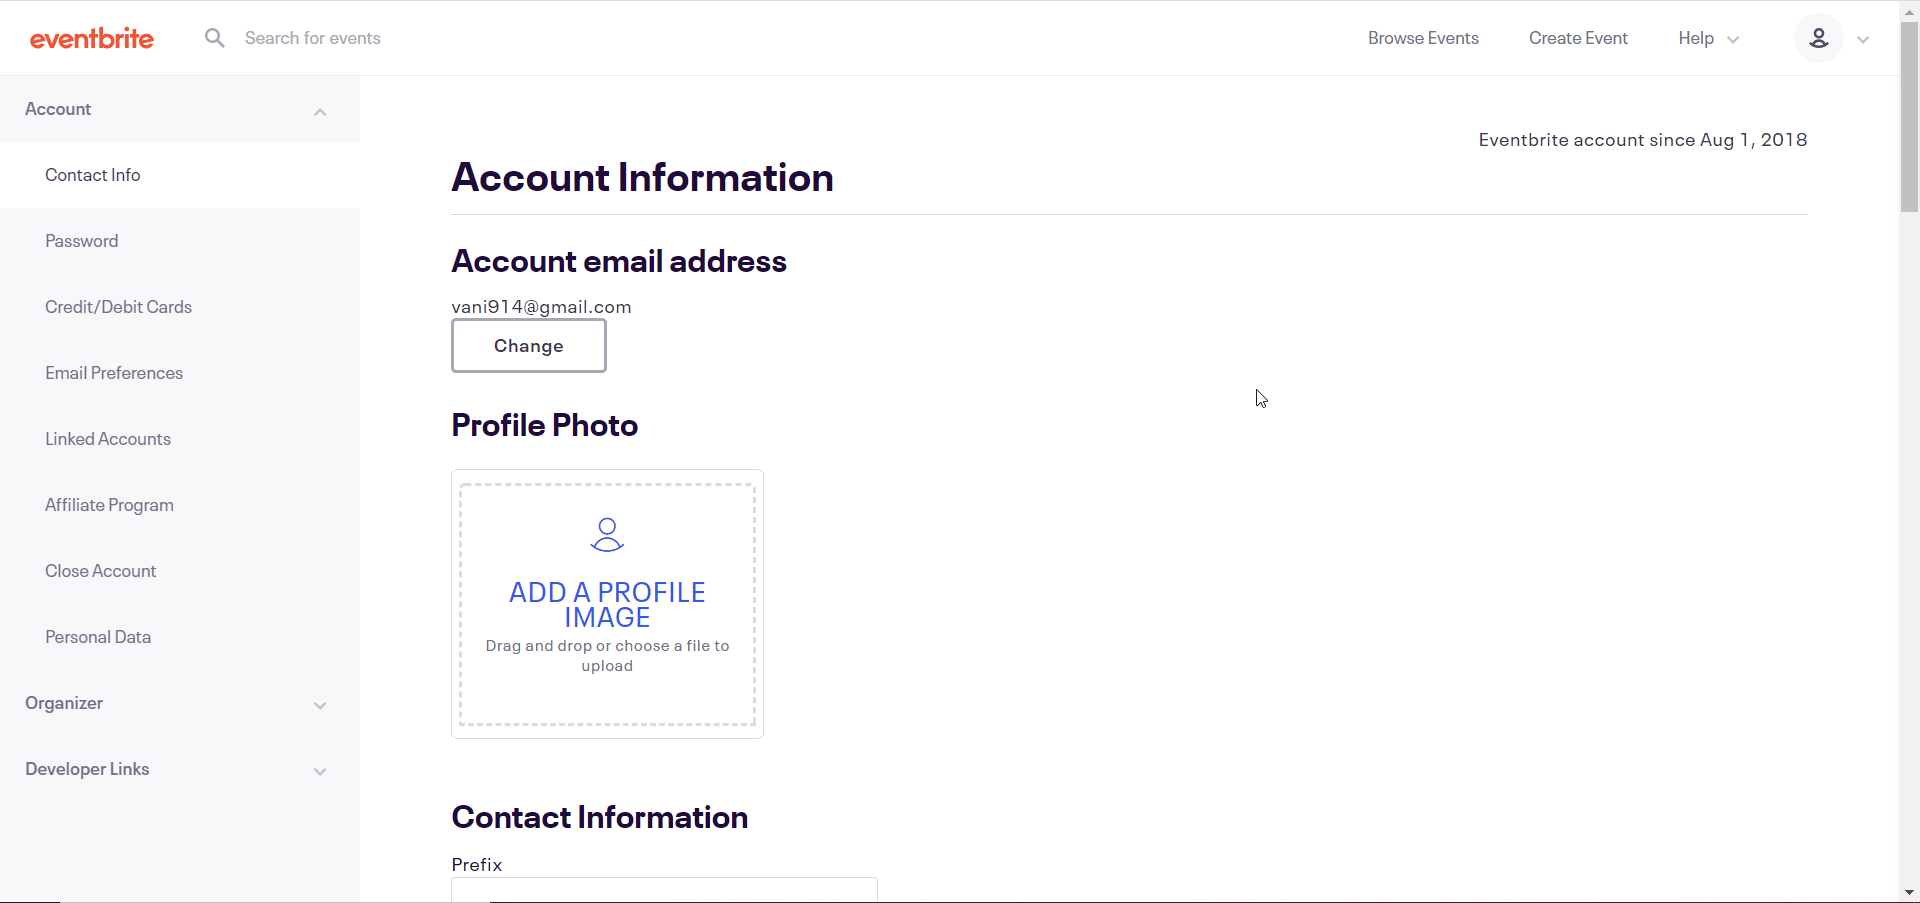Click the profile image placeholder icon
Image resolution: width=1920 pixels, height=903 pixels.
[x=607, y=534]
